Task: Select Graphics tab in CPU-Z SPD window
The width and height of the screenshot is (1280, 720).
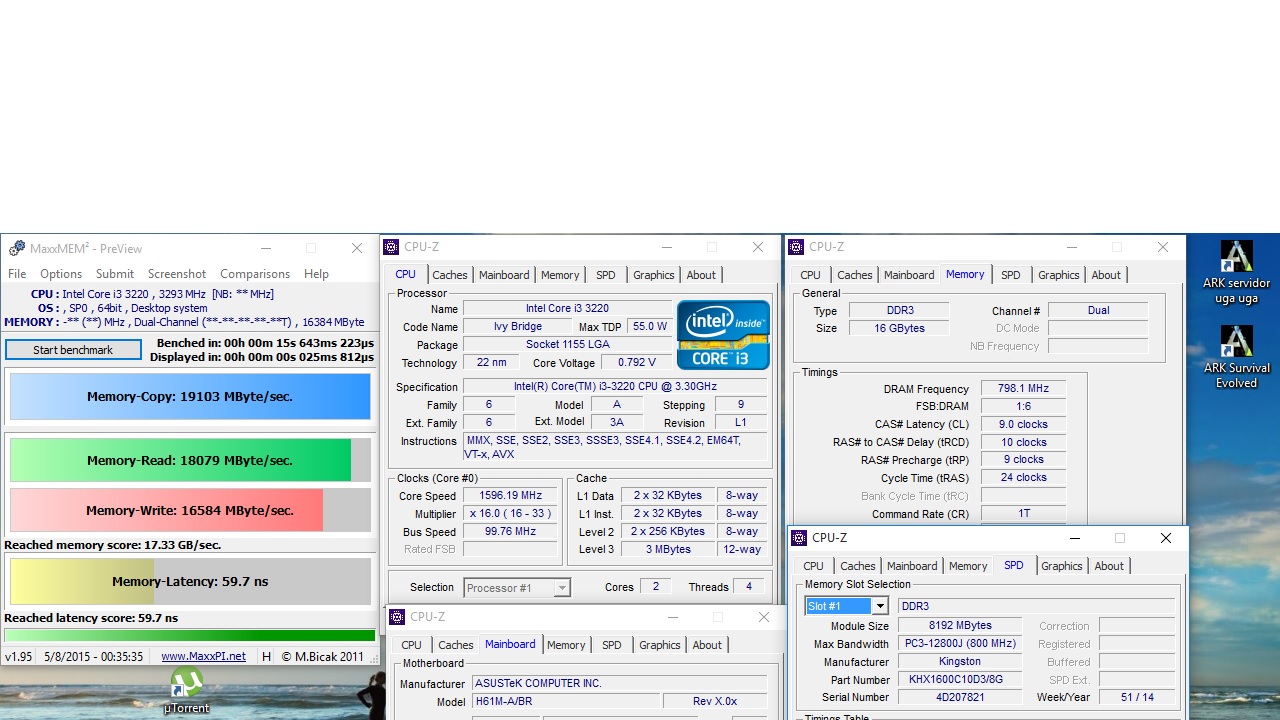Action: (1062, 566)
